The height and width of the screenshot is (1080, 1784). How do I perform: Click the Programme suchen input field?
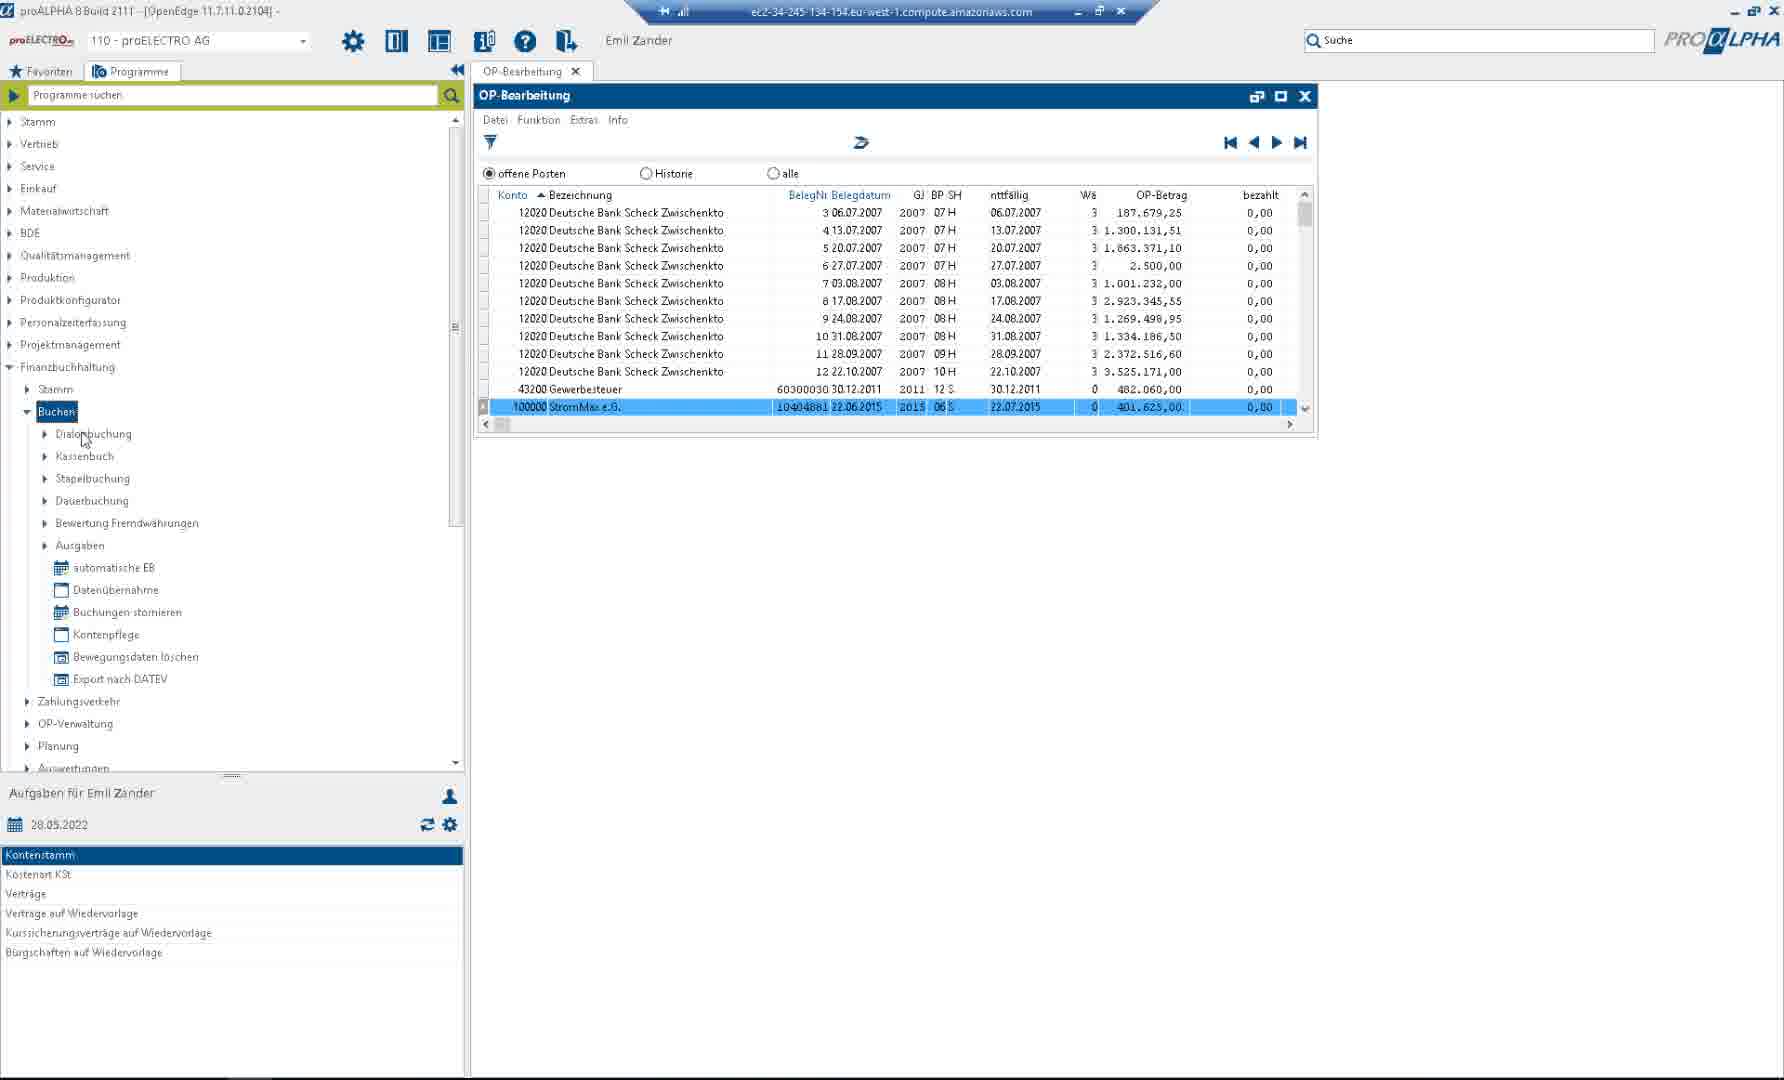click(x=232, y=95)
